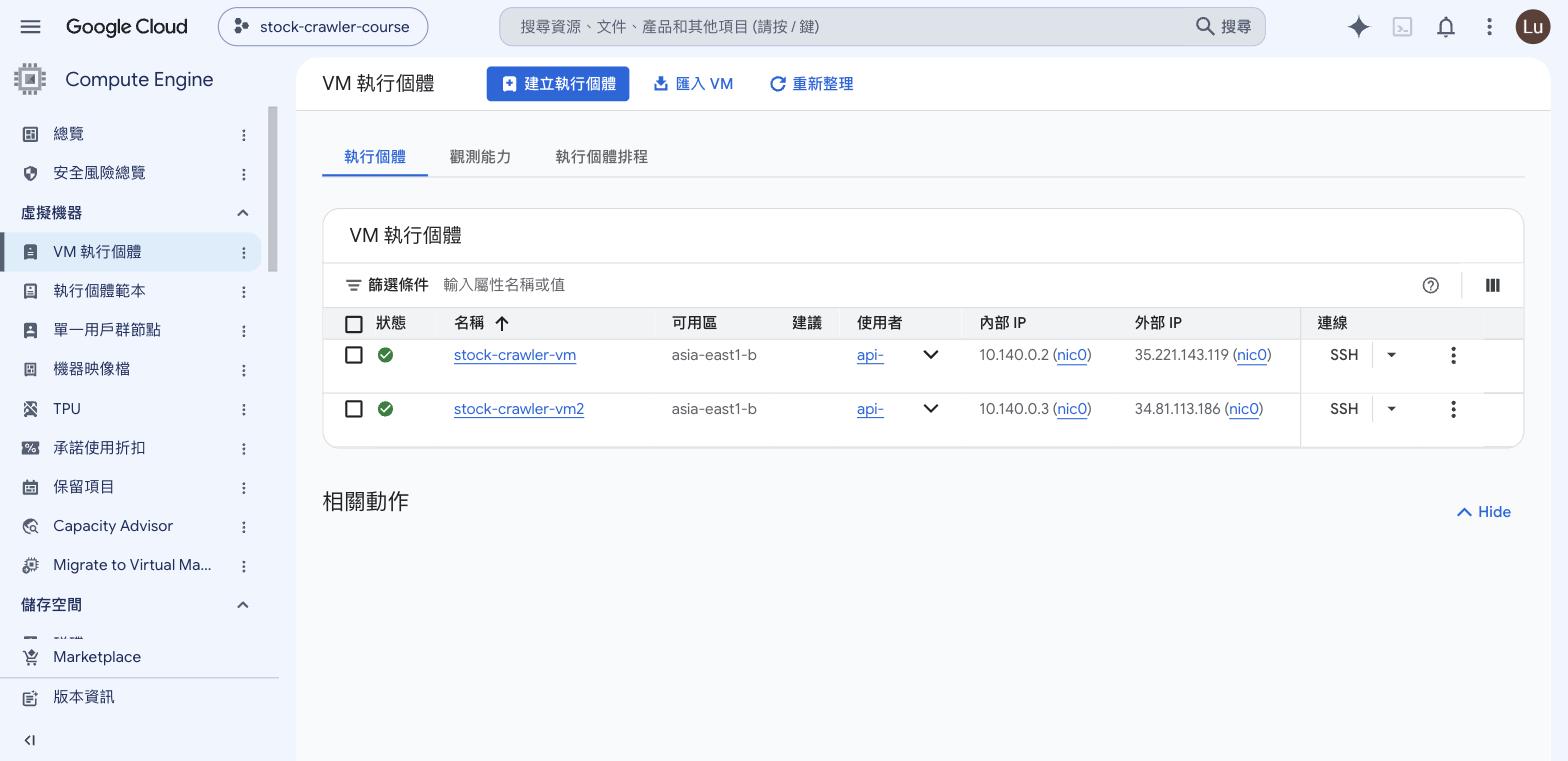Open the filter help question icon
1568x761 pixels.
point(1430,285)
